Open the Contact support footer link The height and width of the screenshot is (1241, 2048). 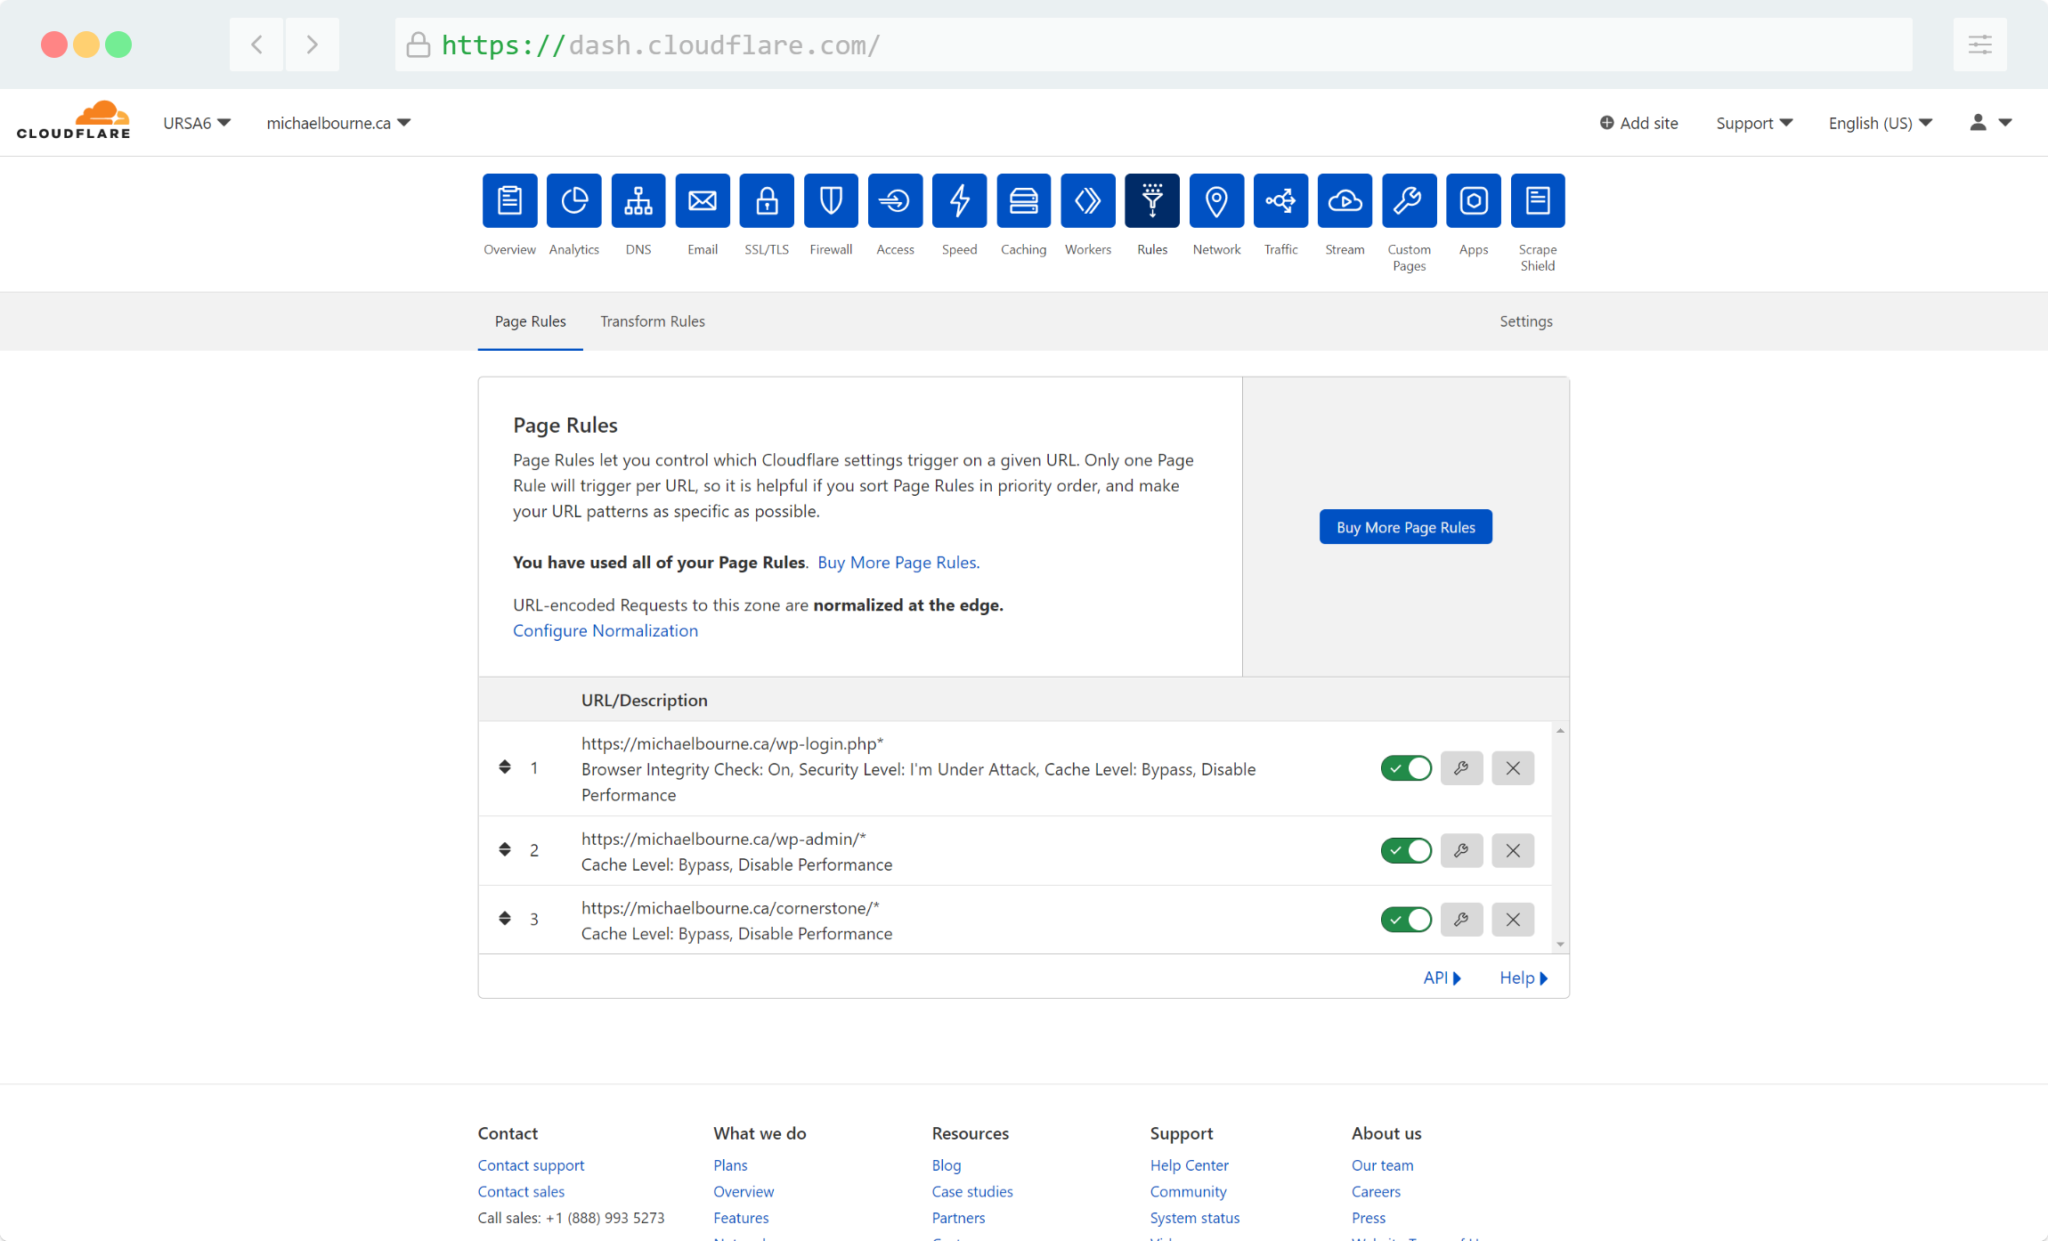pyautogui.click(x=531, y=1165)
